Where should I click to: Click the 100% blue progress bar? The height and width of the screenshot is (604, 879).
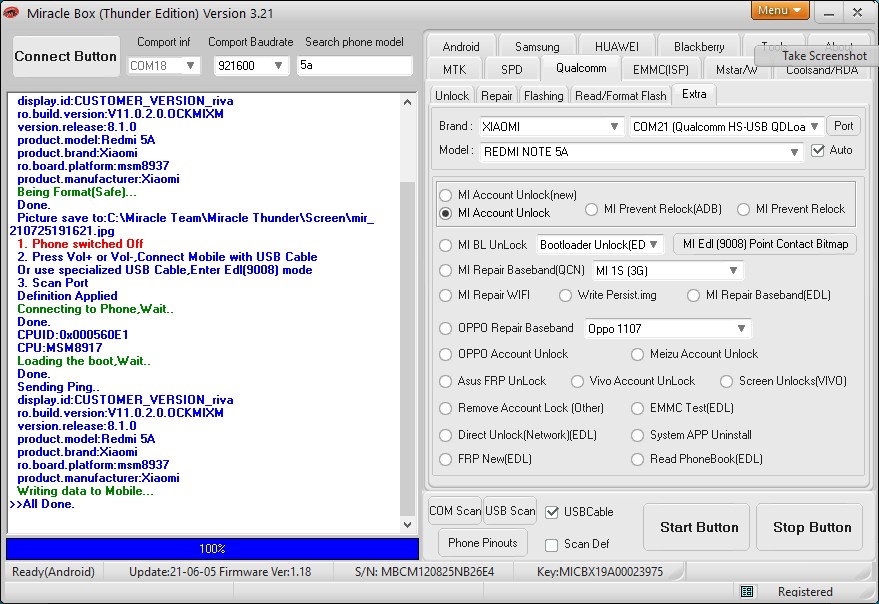pyautogui.click(x=212, y=549)
